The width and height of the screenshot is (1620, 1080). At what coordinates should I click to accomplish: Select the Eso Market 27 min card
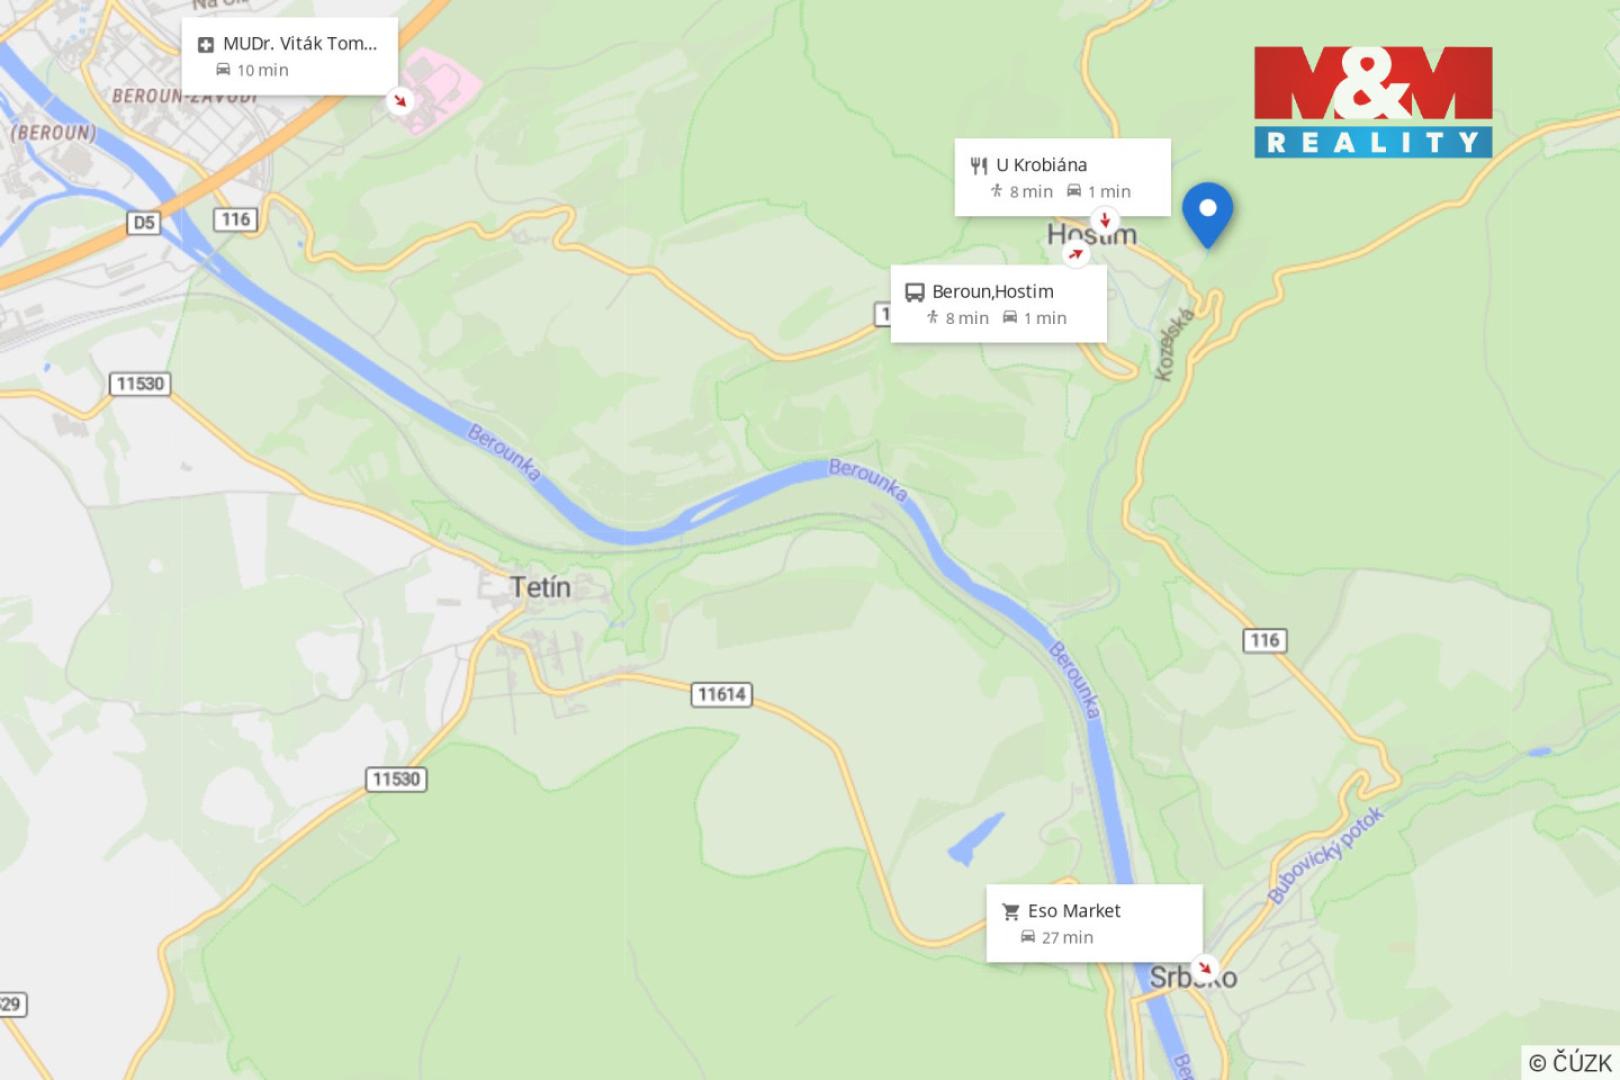coord(1094,923)
